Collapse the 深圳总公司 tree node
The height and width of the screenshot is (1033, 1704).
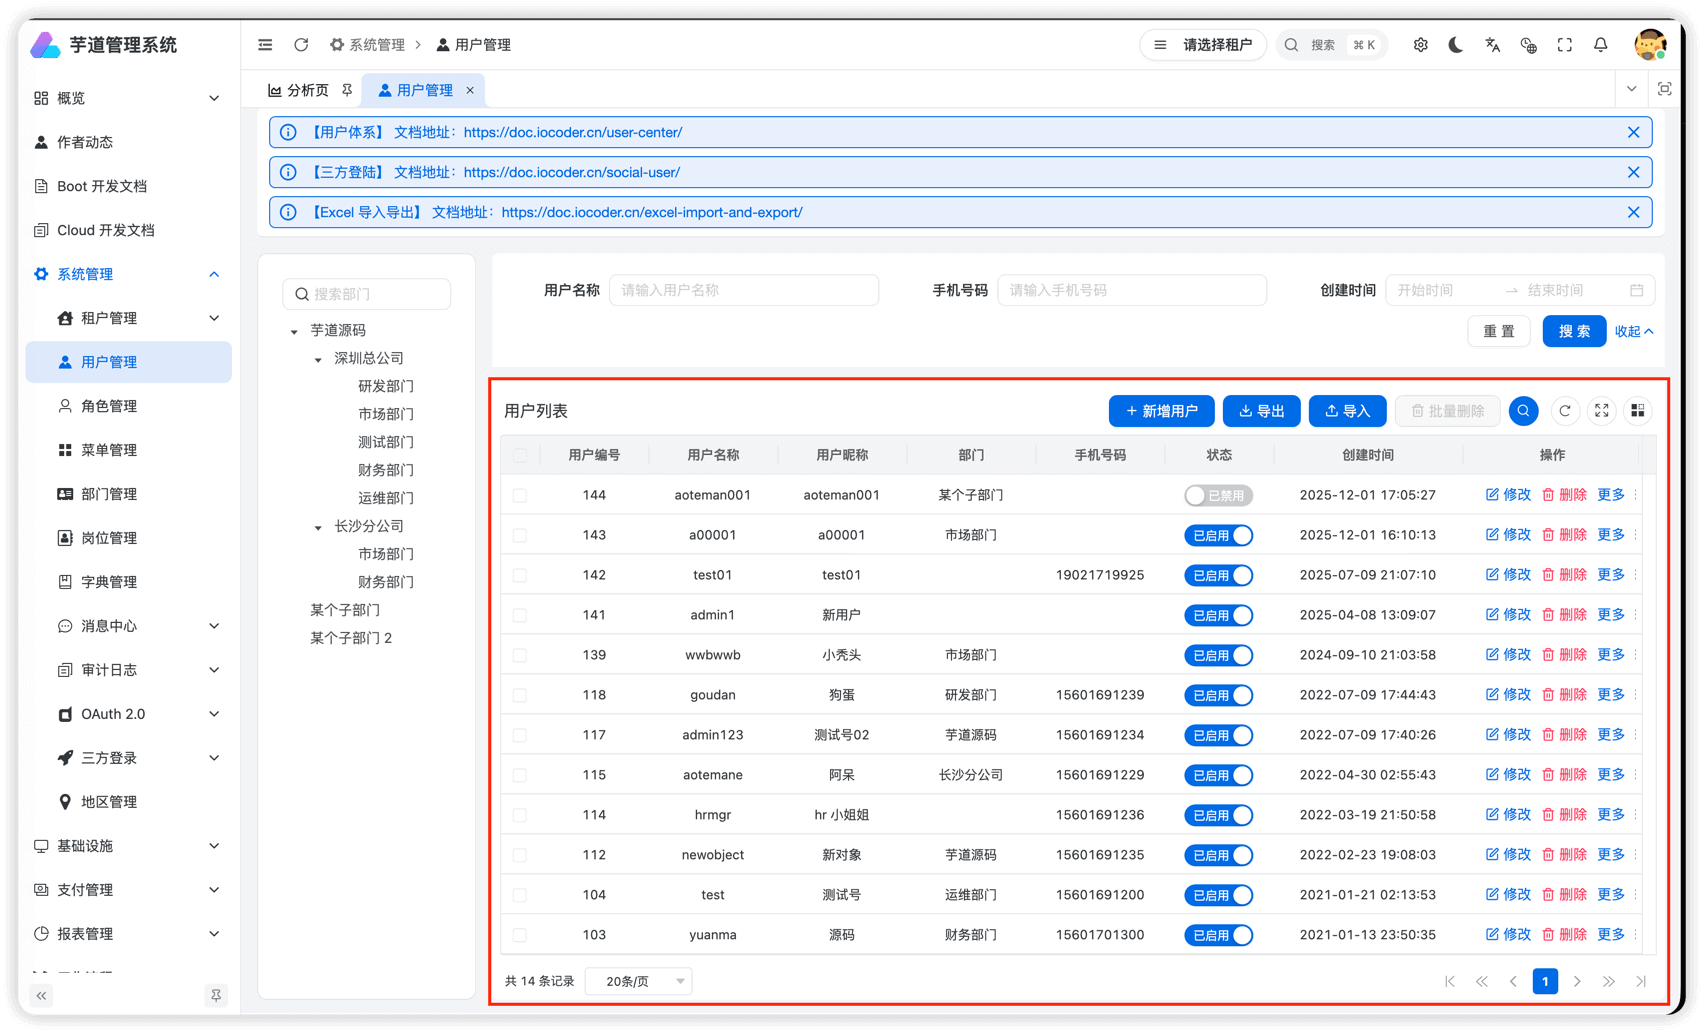point(318,359)
